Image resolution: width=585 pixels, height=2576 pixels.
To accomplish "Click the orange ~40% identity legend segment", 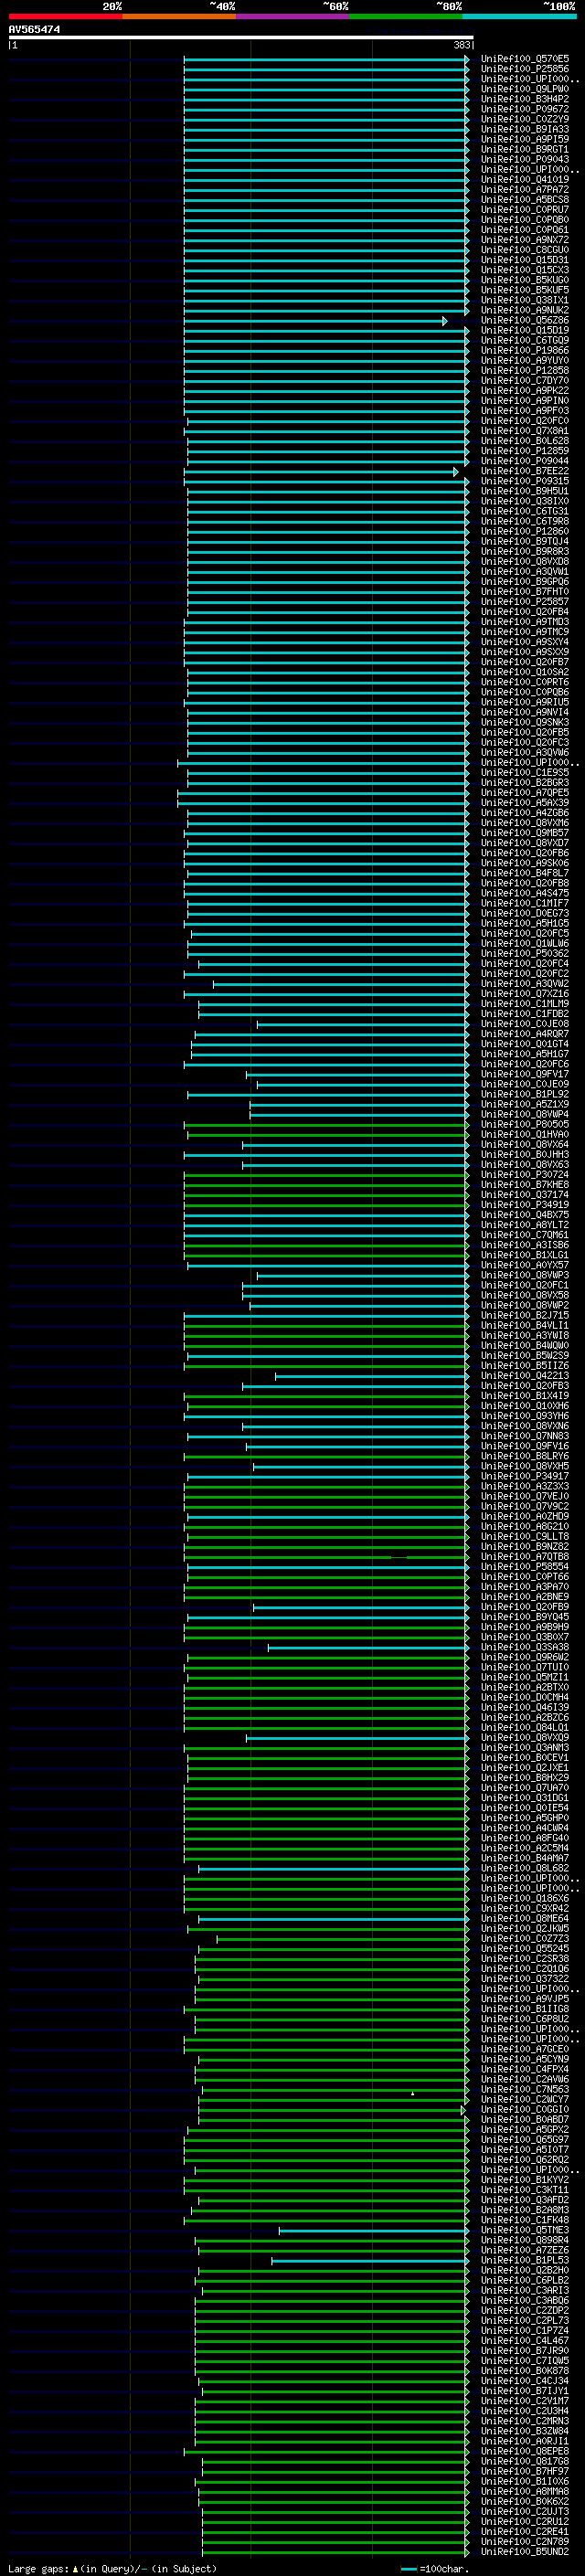I will tap(179, 16).
